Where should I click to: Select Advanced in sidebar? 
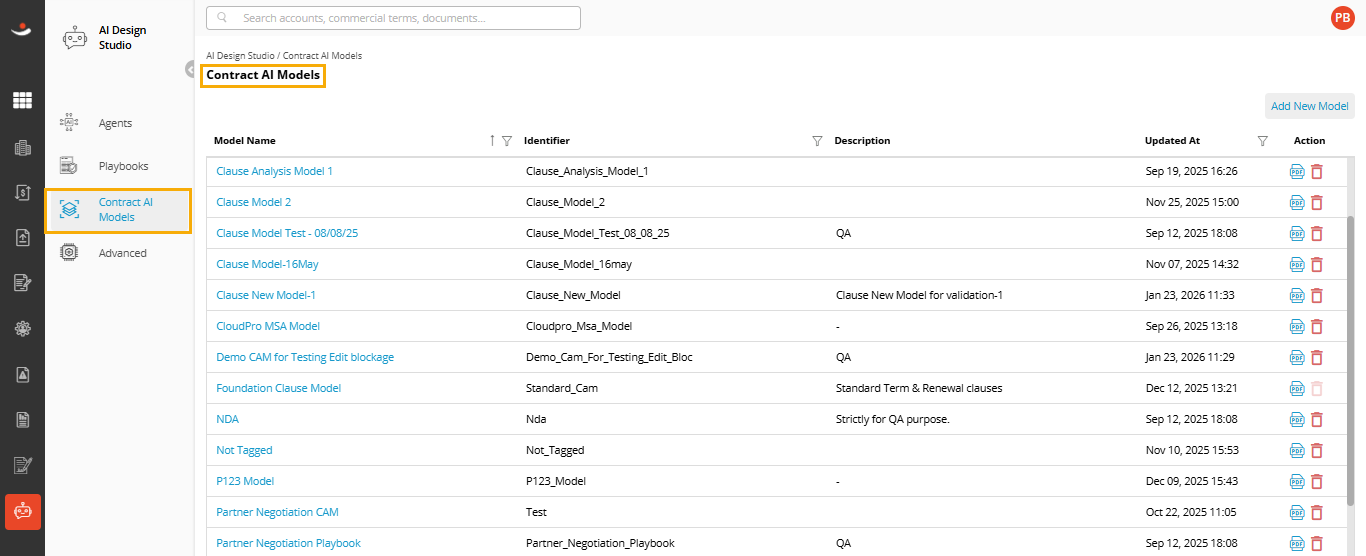tap(122, 253)
